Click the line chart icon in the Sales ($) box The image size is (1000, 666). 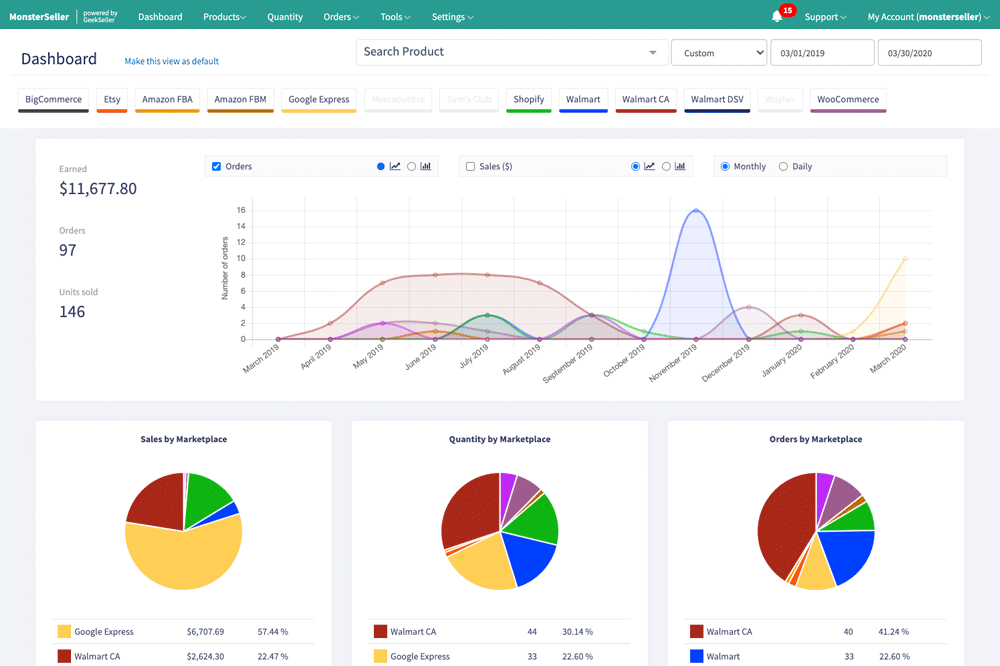649,166
